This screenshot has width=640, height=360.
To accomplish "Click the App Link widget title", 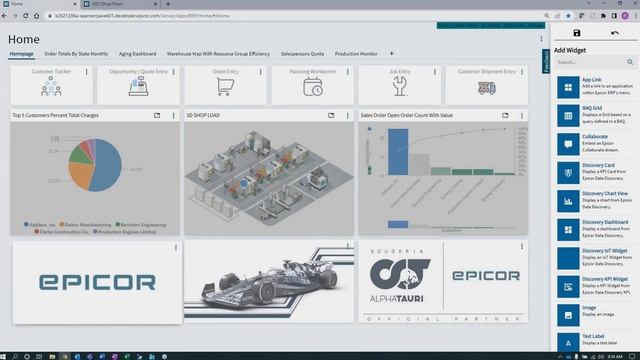I will 591,80.
